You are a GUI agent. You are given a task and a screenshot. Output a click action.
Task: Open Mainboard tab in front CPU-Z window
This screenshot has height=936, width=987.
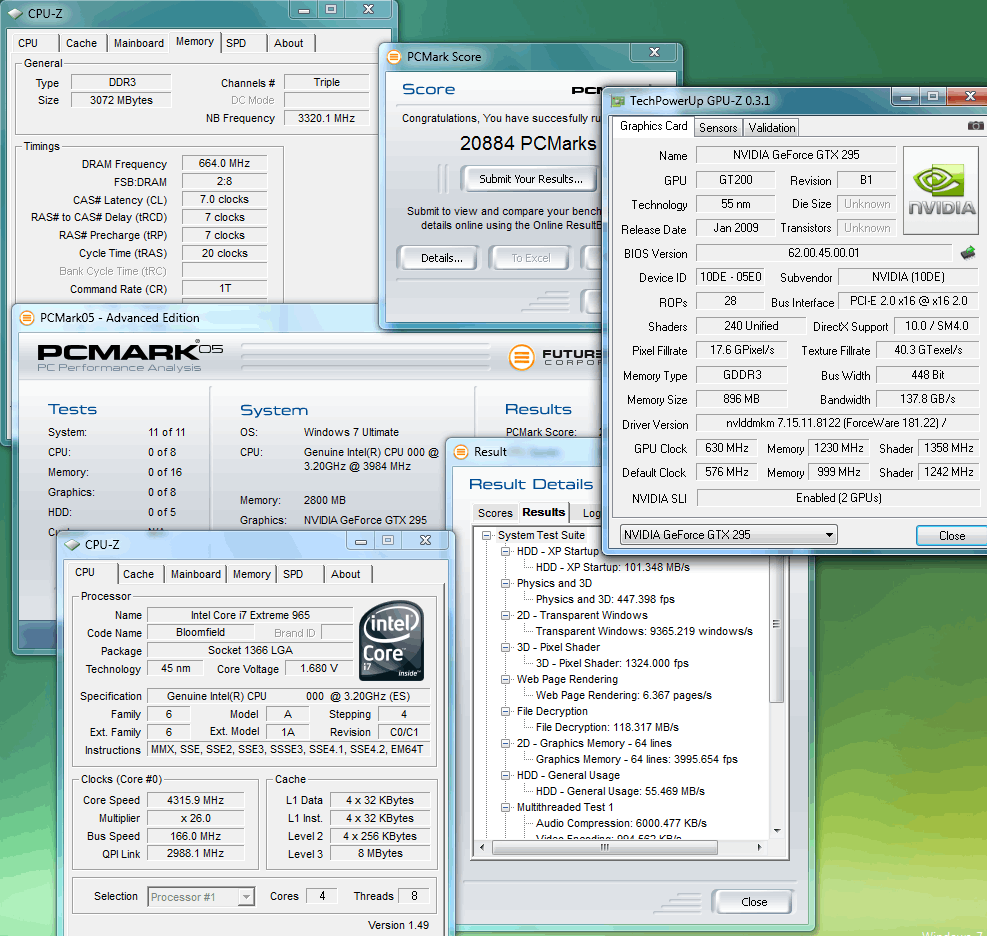pos(196,574)
